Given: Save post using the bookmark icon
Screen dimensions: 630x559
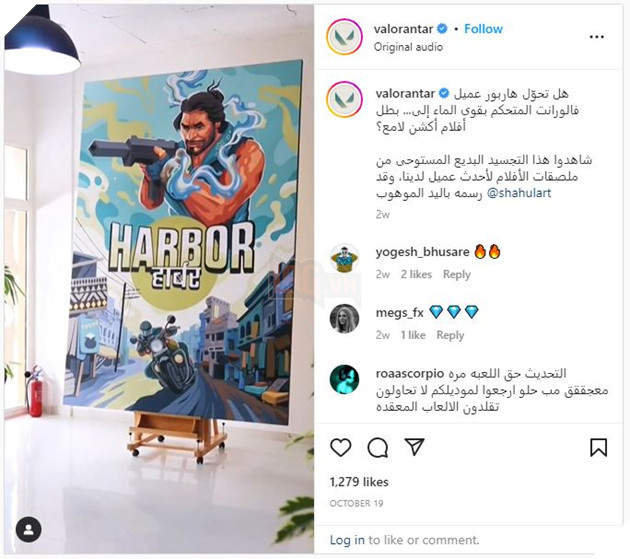Looking at the screenshot, I should coord(598,447).
